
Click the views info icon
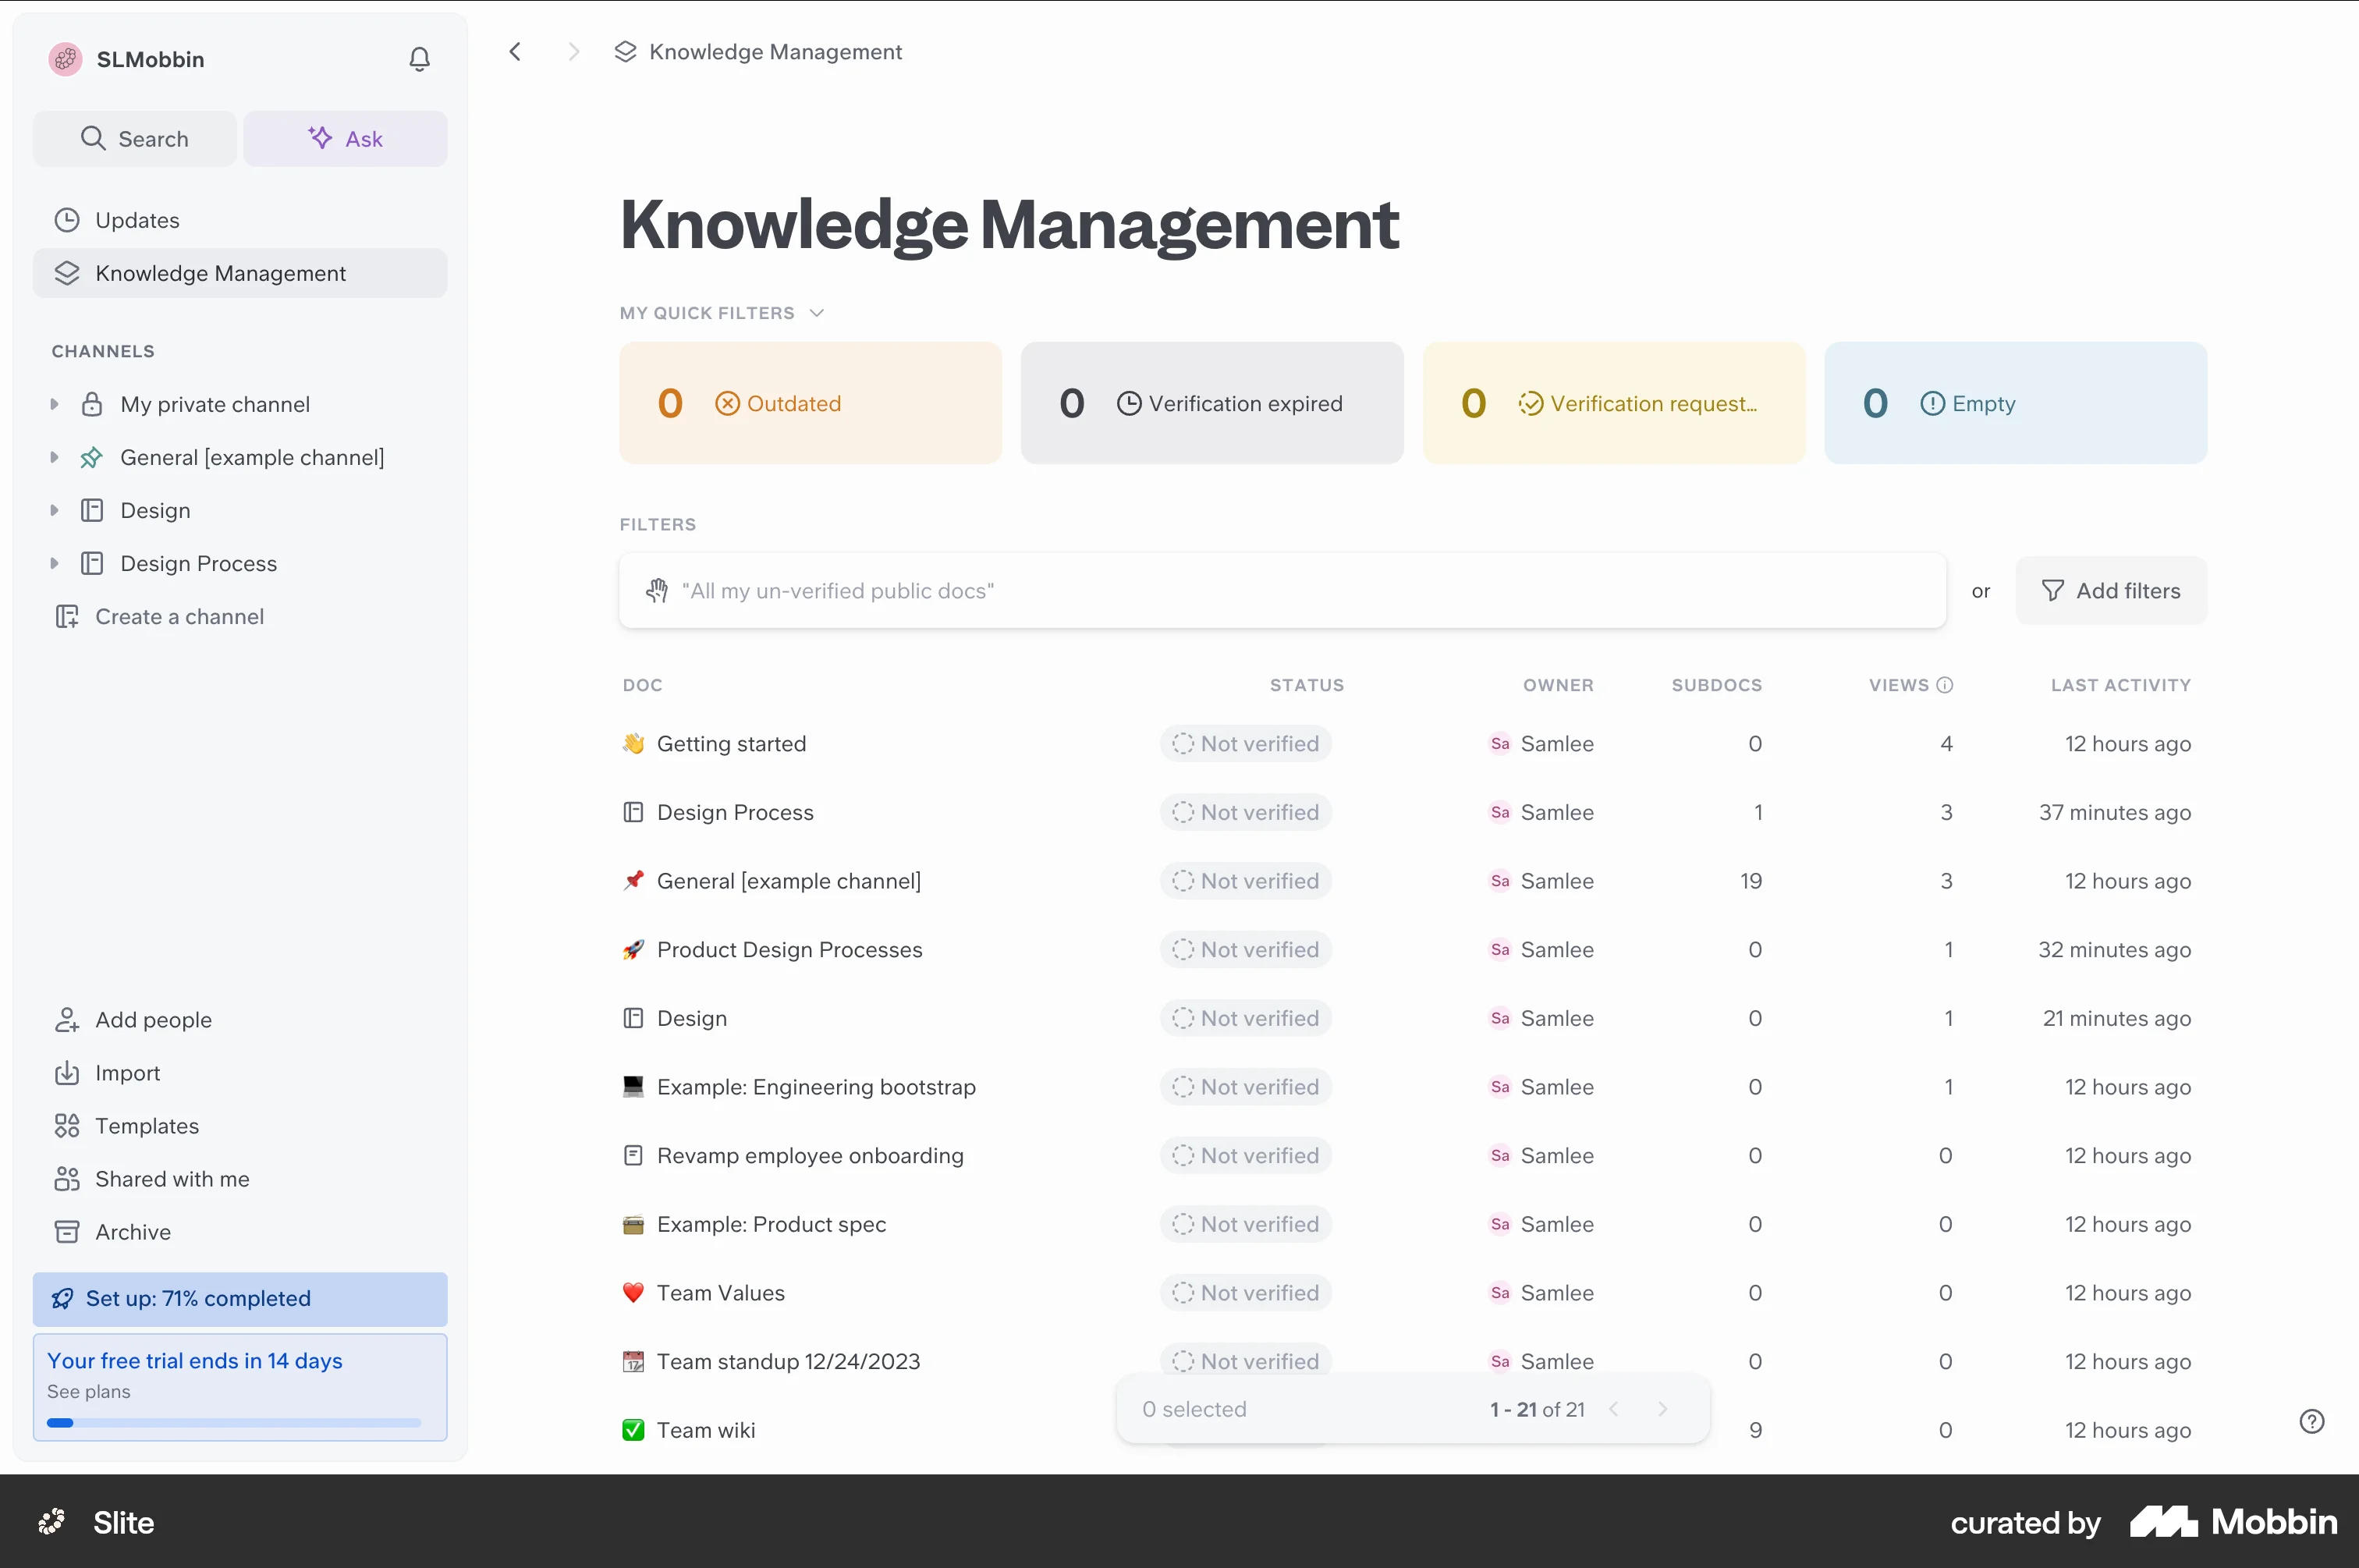(x=1944, y=685)
